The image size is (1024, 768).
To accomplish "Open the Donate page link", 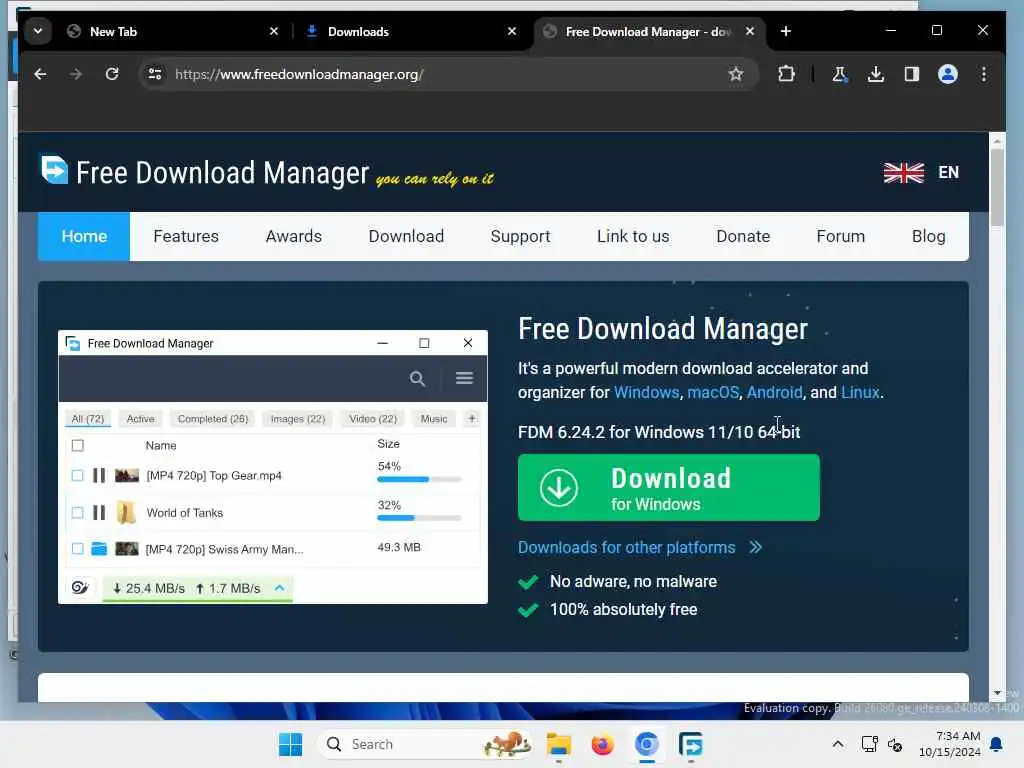I will (x=743, y=236).
